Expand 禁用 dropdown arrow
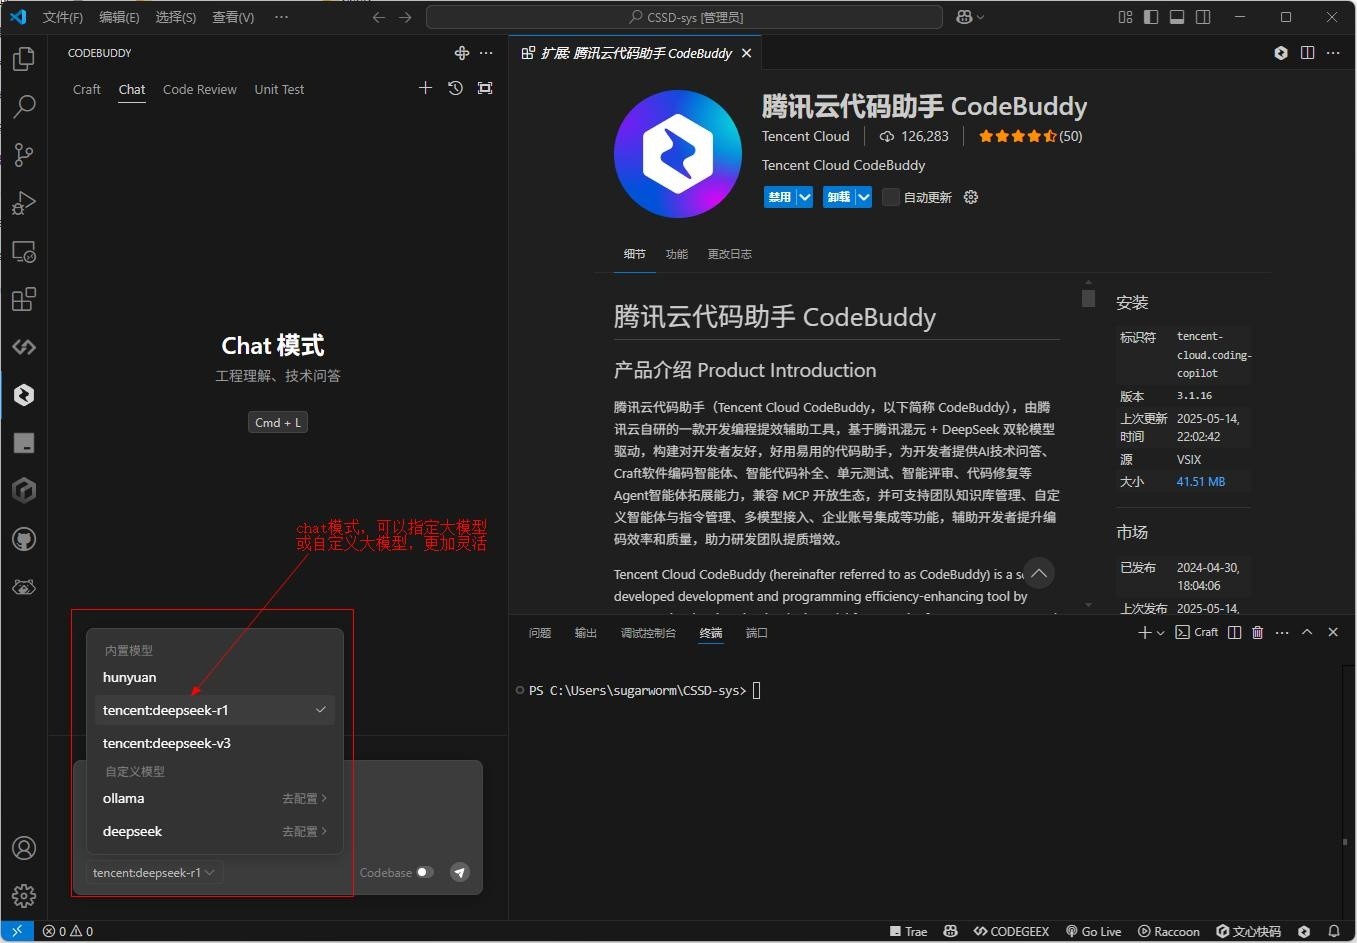This screenshot has width=1357, height=943. (804, 197)
